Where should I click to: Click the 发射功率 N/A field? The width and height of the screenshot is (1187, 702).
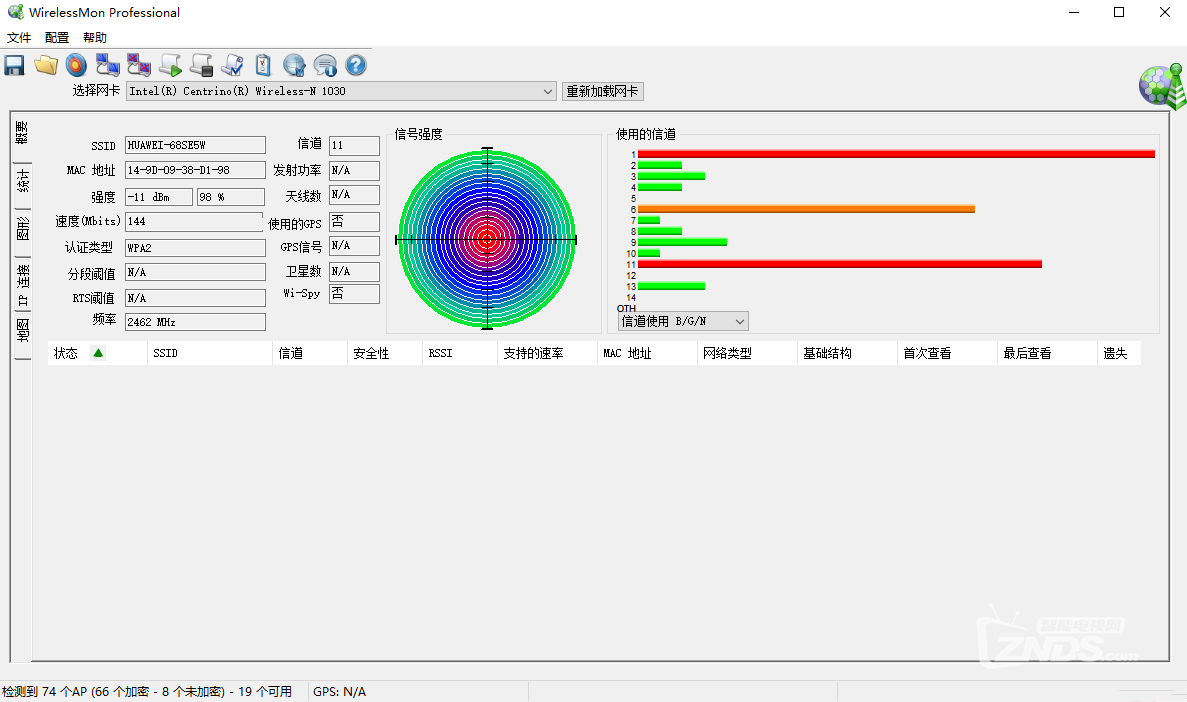pyautogui.click(x=354, y=170)
